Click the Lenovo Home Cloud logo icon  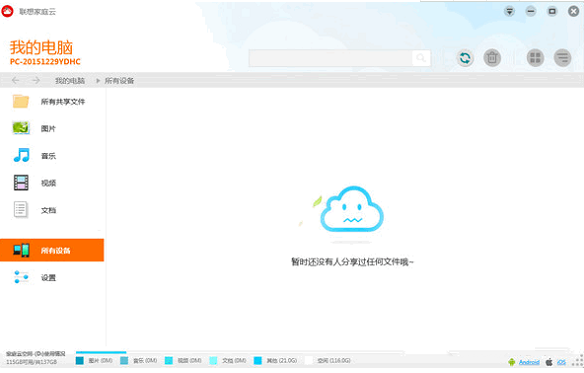[x=7, y=11]
